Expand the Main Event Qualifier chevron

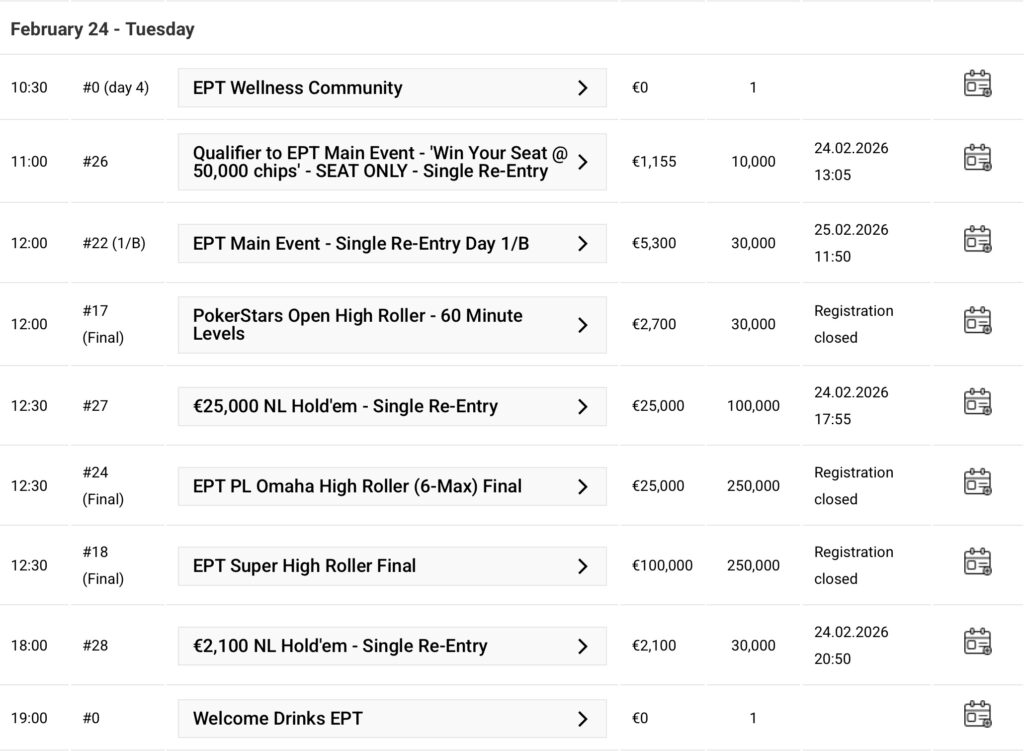pos(583,162)
